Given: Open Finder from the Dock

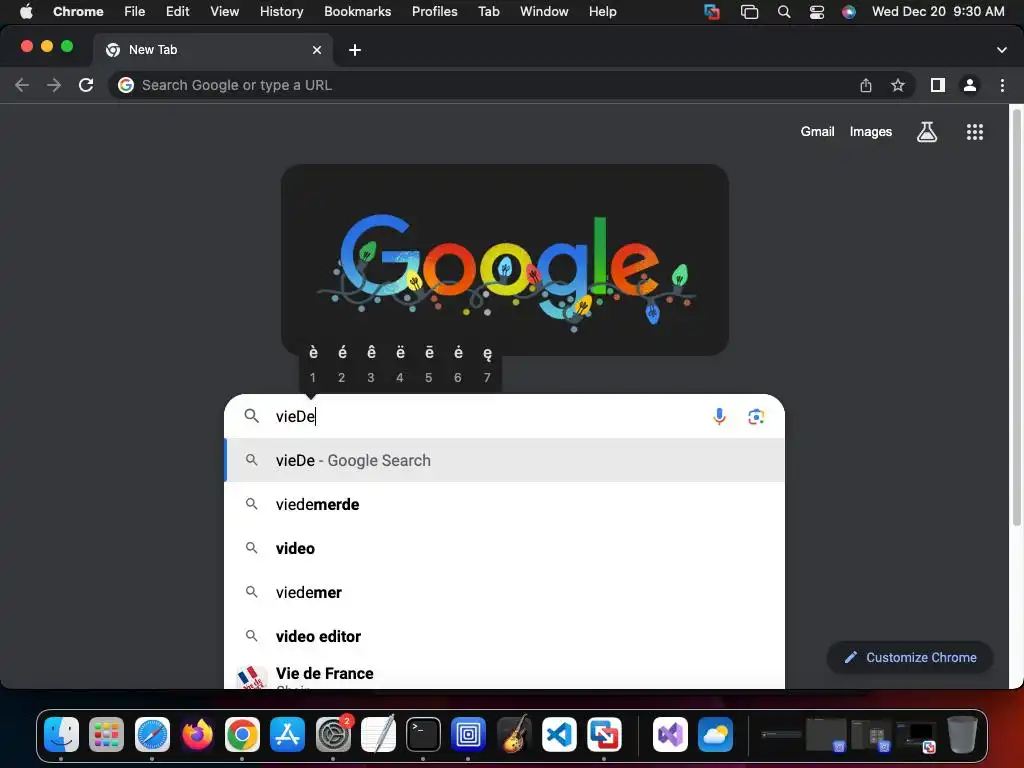Looking at the screenshot, I should [61, 735].
